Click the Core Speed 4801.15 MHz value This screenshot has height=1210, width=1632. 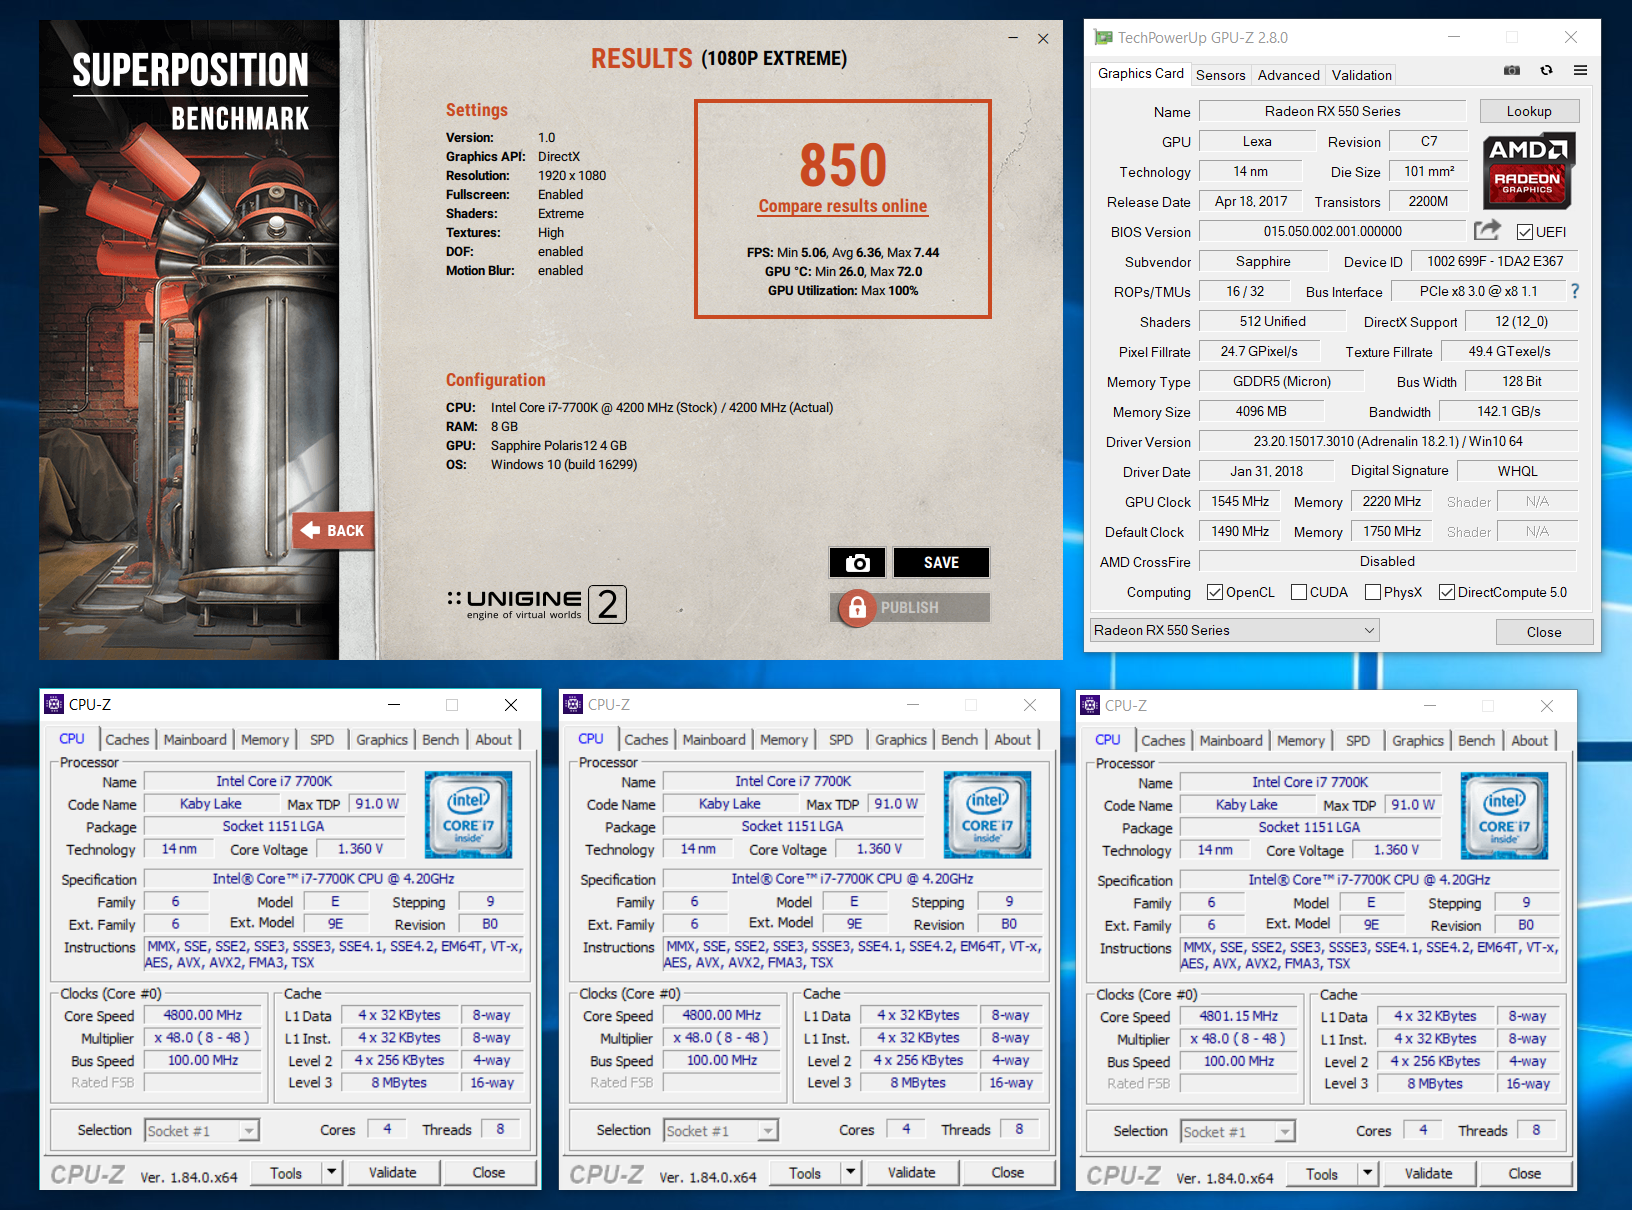pos(1238,1016)
